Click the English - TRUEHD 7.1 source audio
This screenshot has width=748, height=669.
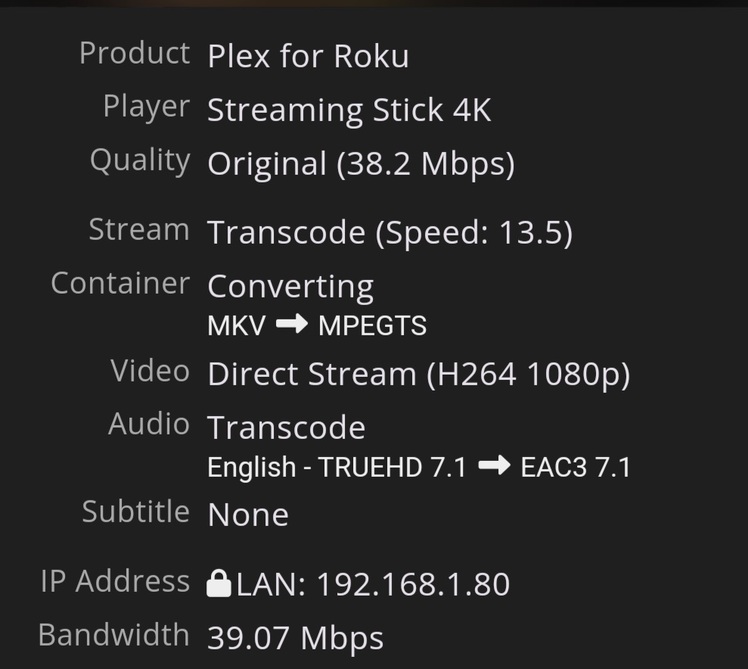337,467
